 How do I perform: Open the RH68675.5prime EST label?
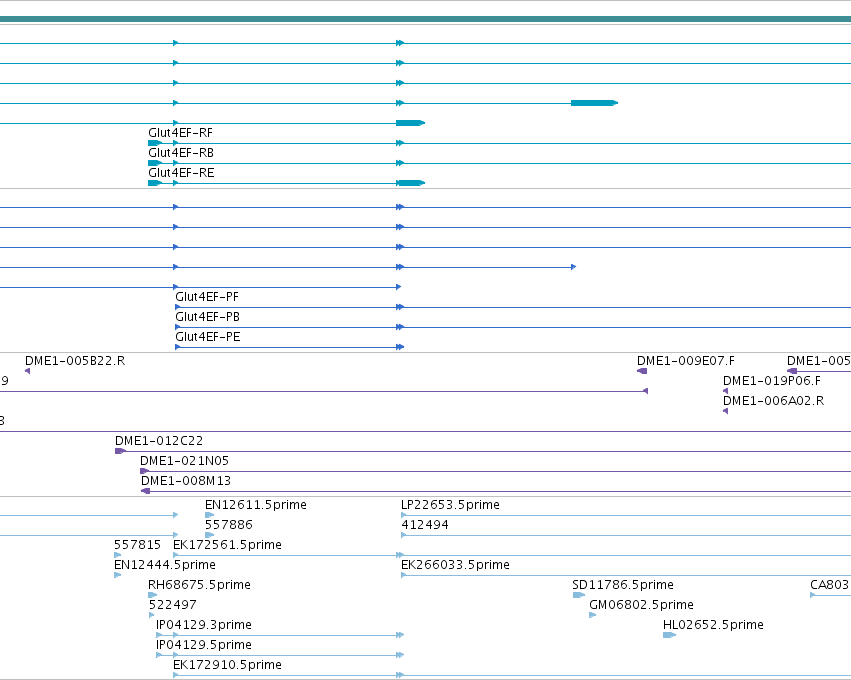199,585
